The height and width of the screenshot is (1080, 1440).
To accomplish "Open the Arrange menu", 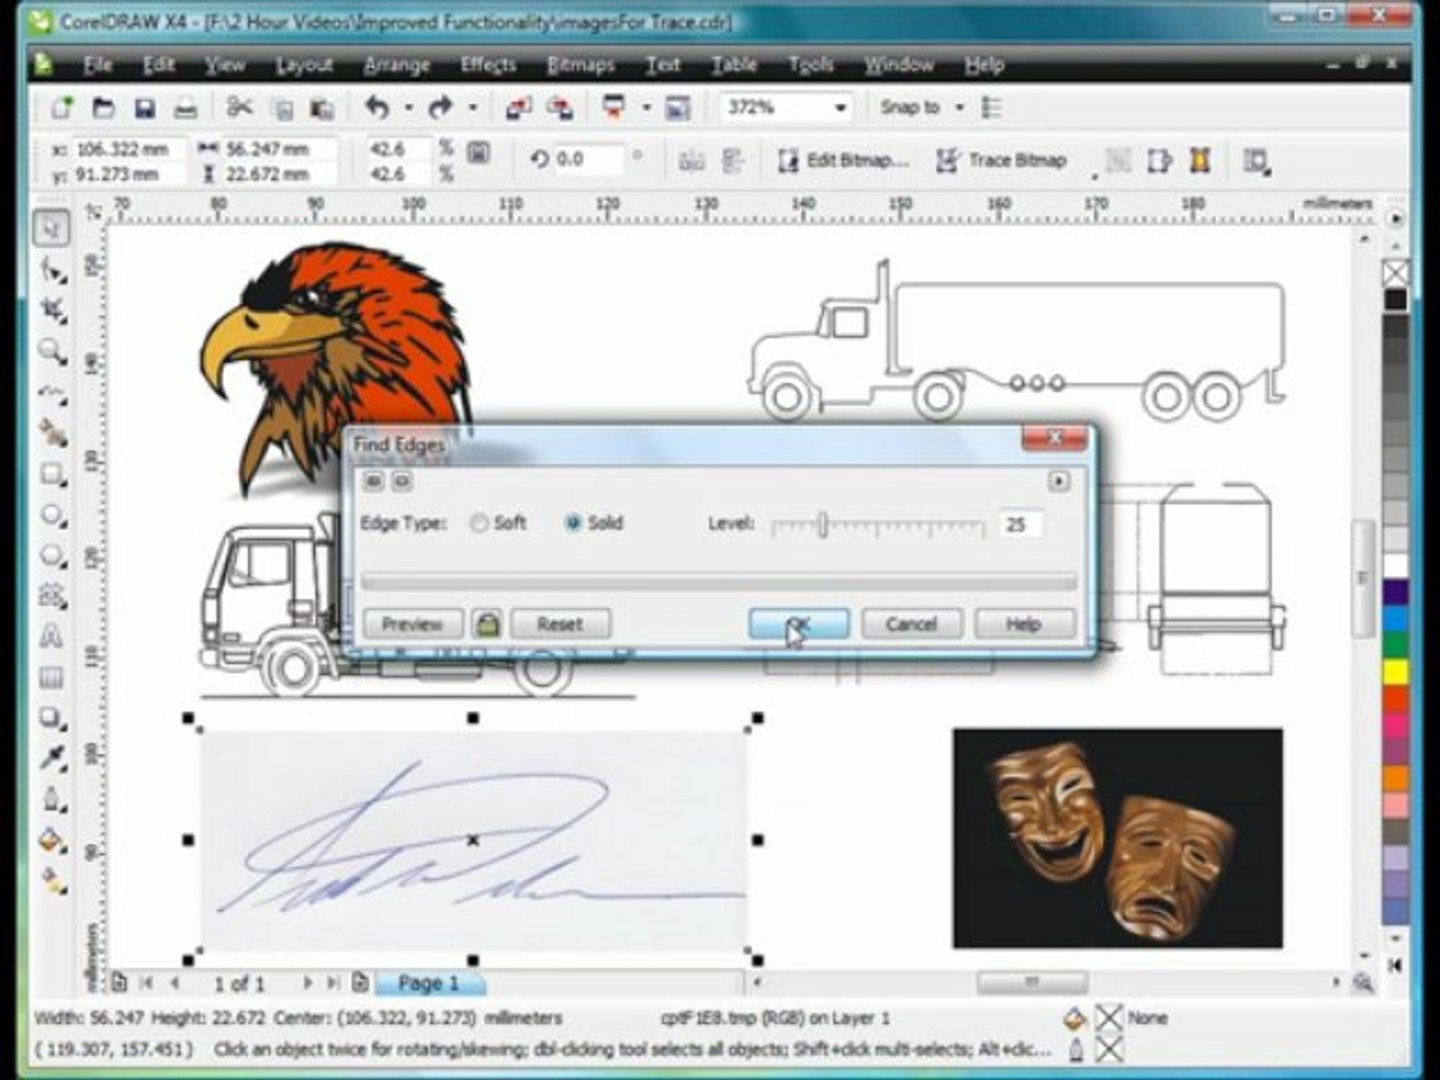I will [x=396, y=65].
